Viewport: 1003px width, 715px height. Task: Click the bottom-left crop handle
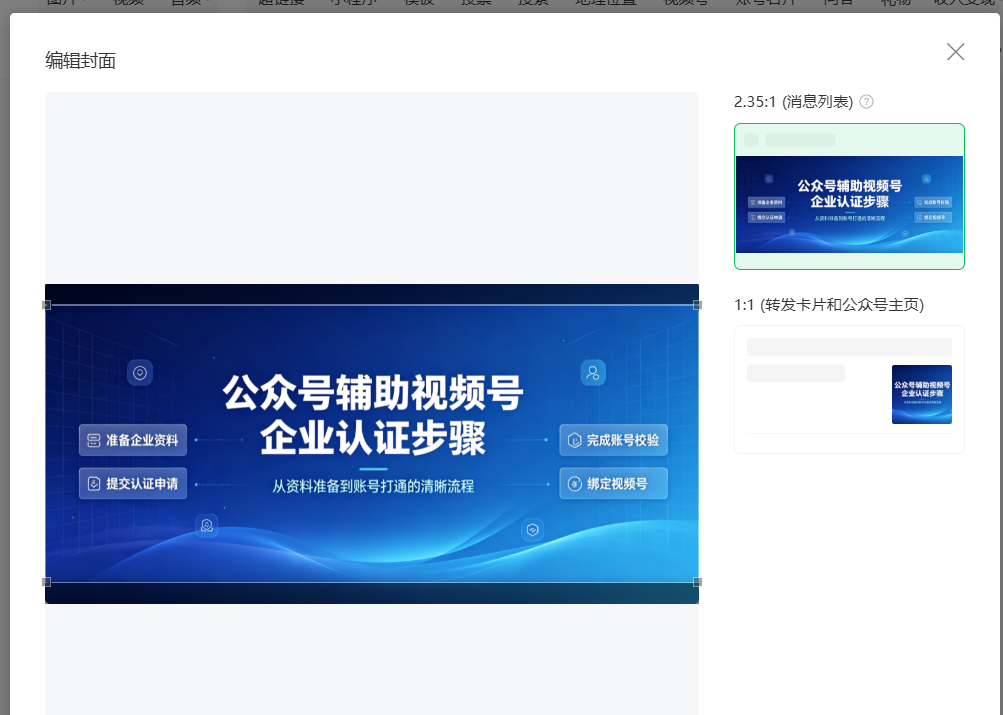pyautogui.click(x=46, y=582)
